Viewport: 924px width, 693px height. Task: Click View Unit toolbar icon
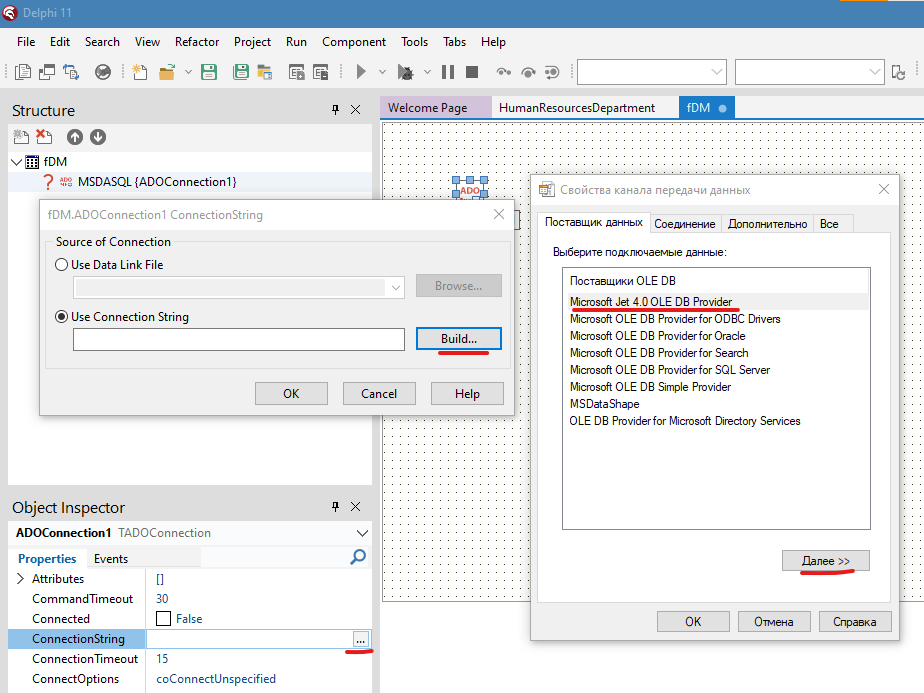[23, 72]
